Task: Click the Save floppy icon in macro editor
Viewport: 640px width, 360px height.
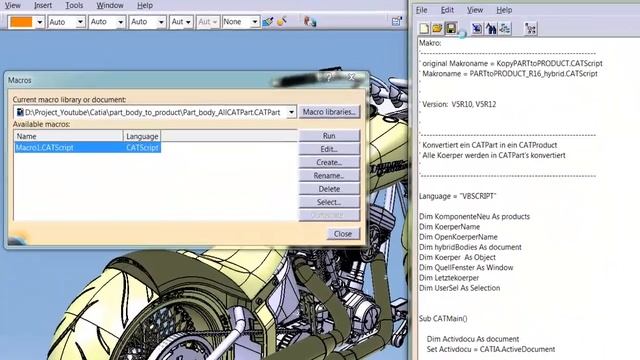Action: (x=451, y=28)
